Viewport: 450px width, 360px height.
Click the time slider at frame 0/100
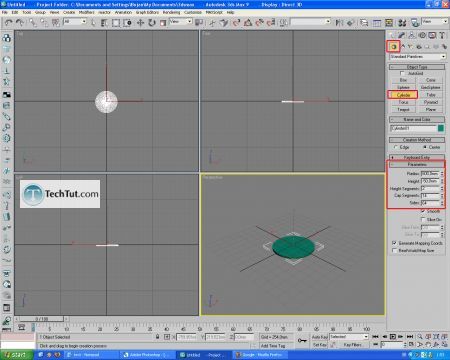pyautogui.click(x=41, y=319)
